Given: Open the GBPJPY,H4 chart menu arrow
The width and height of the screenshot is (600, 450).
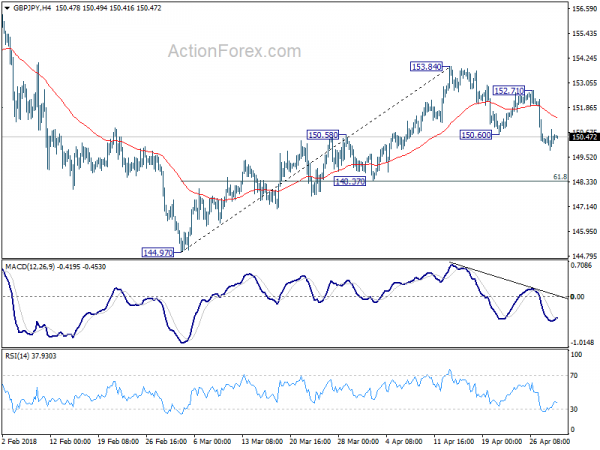Looking at the screenshot, I should (x=7, y=8).
